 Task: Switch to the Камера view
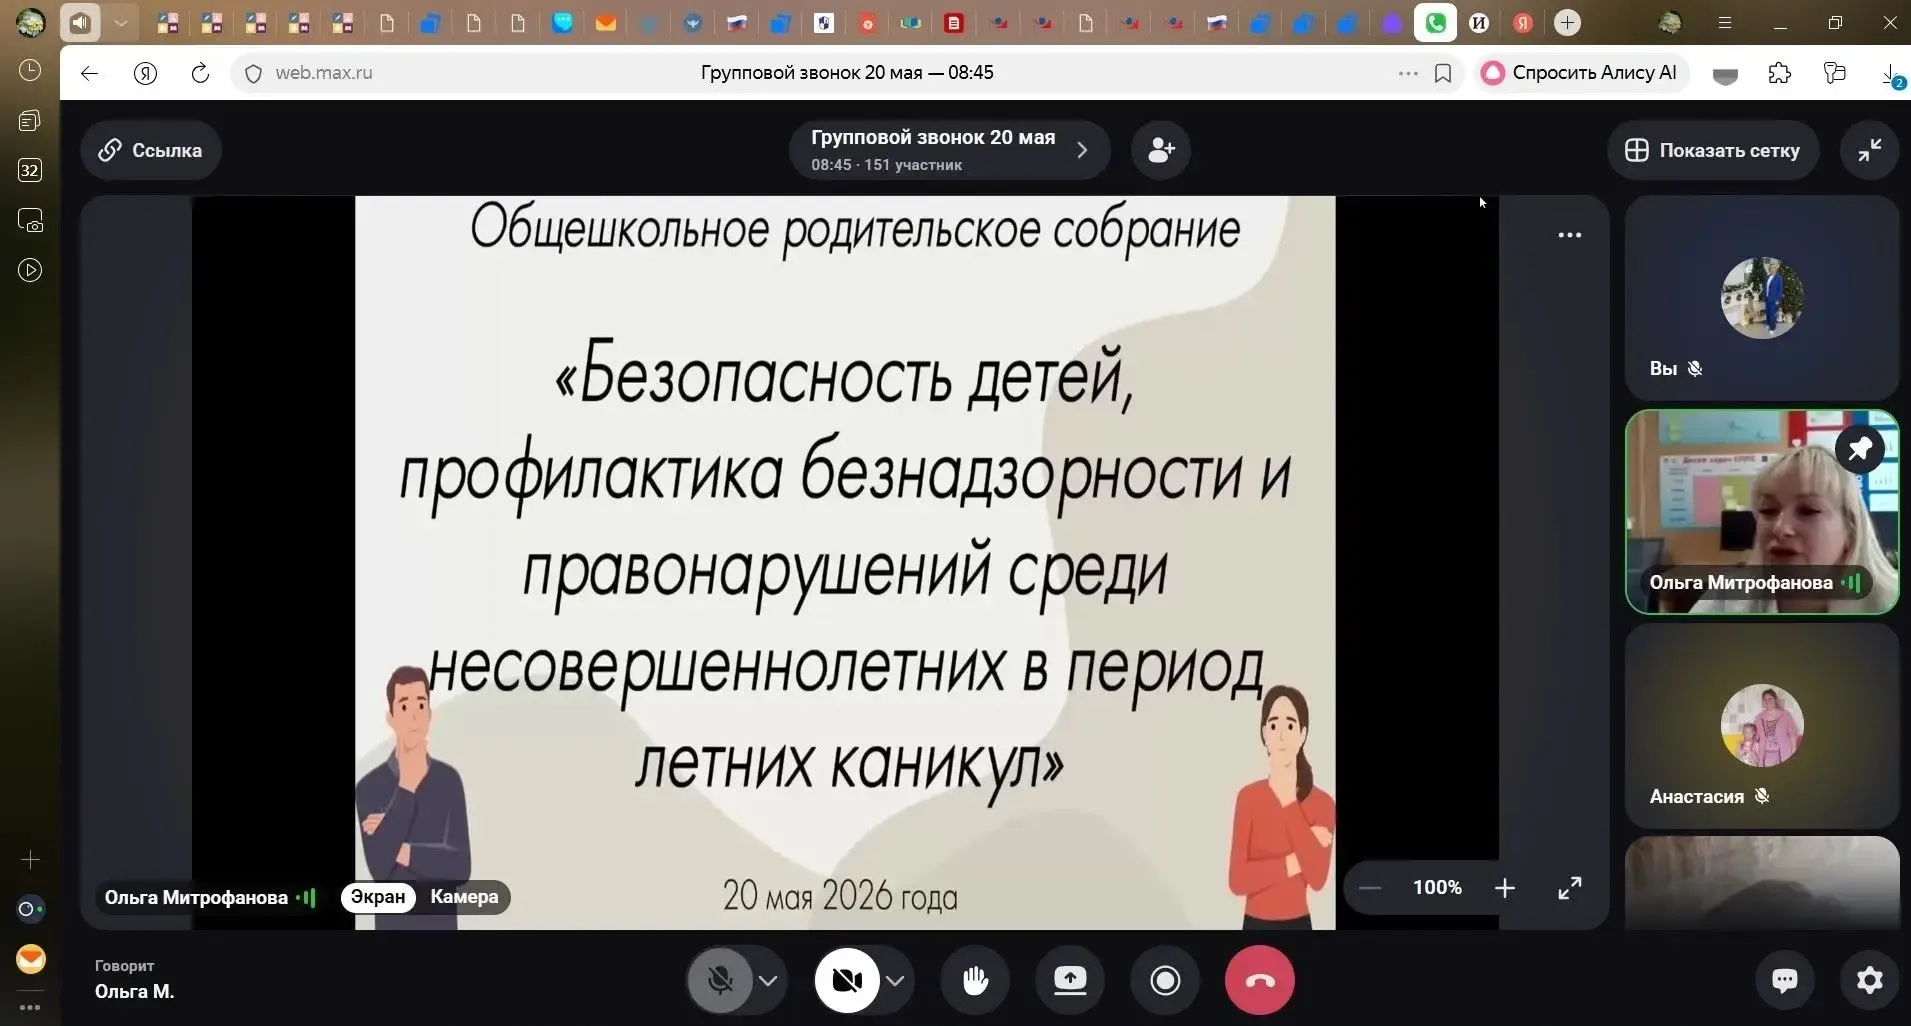(x=464, y=897)
